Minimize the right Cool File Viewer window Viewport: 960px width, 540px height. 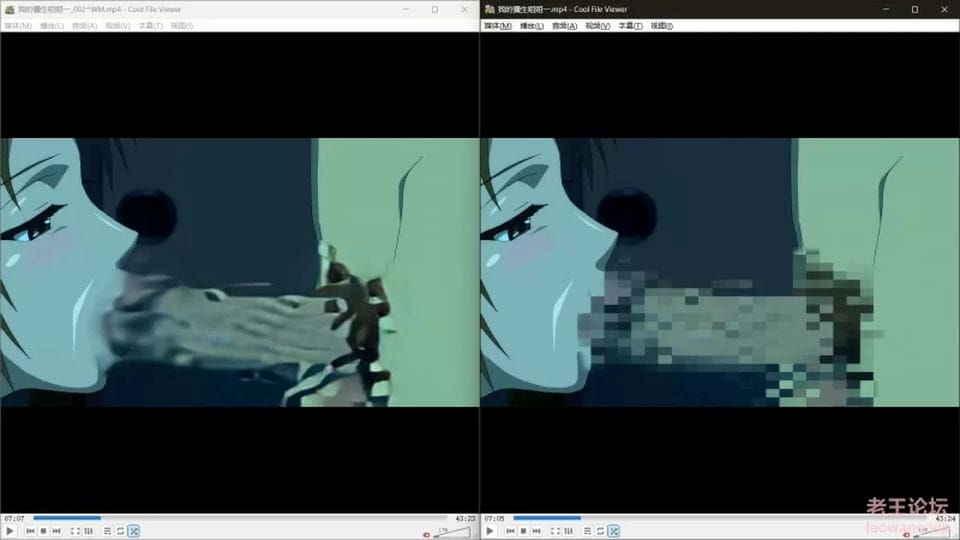tap(886, 9)
